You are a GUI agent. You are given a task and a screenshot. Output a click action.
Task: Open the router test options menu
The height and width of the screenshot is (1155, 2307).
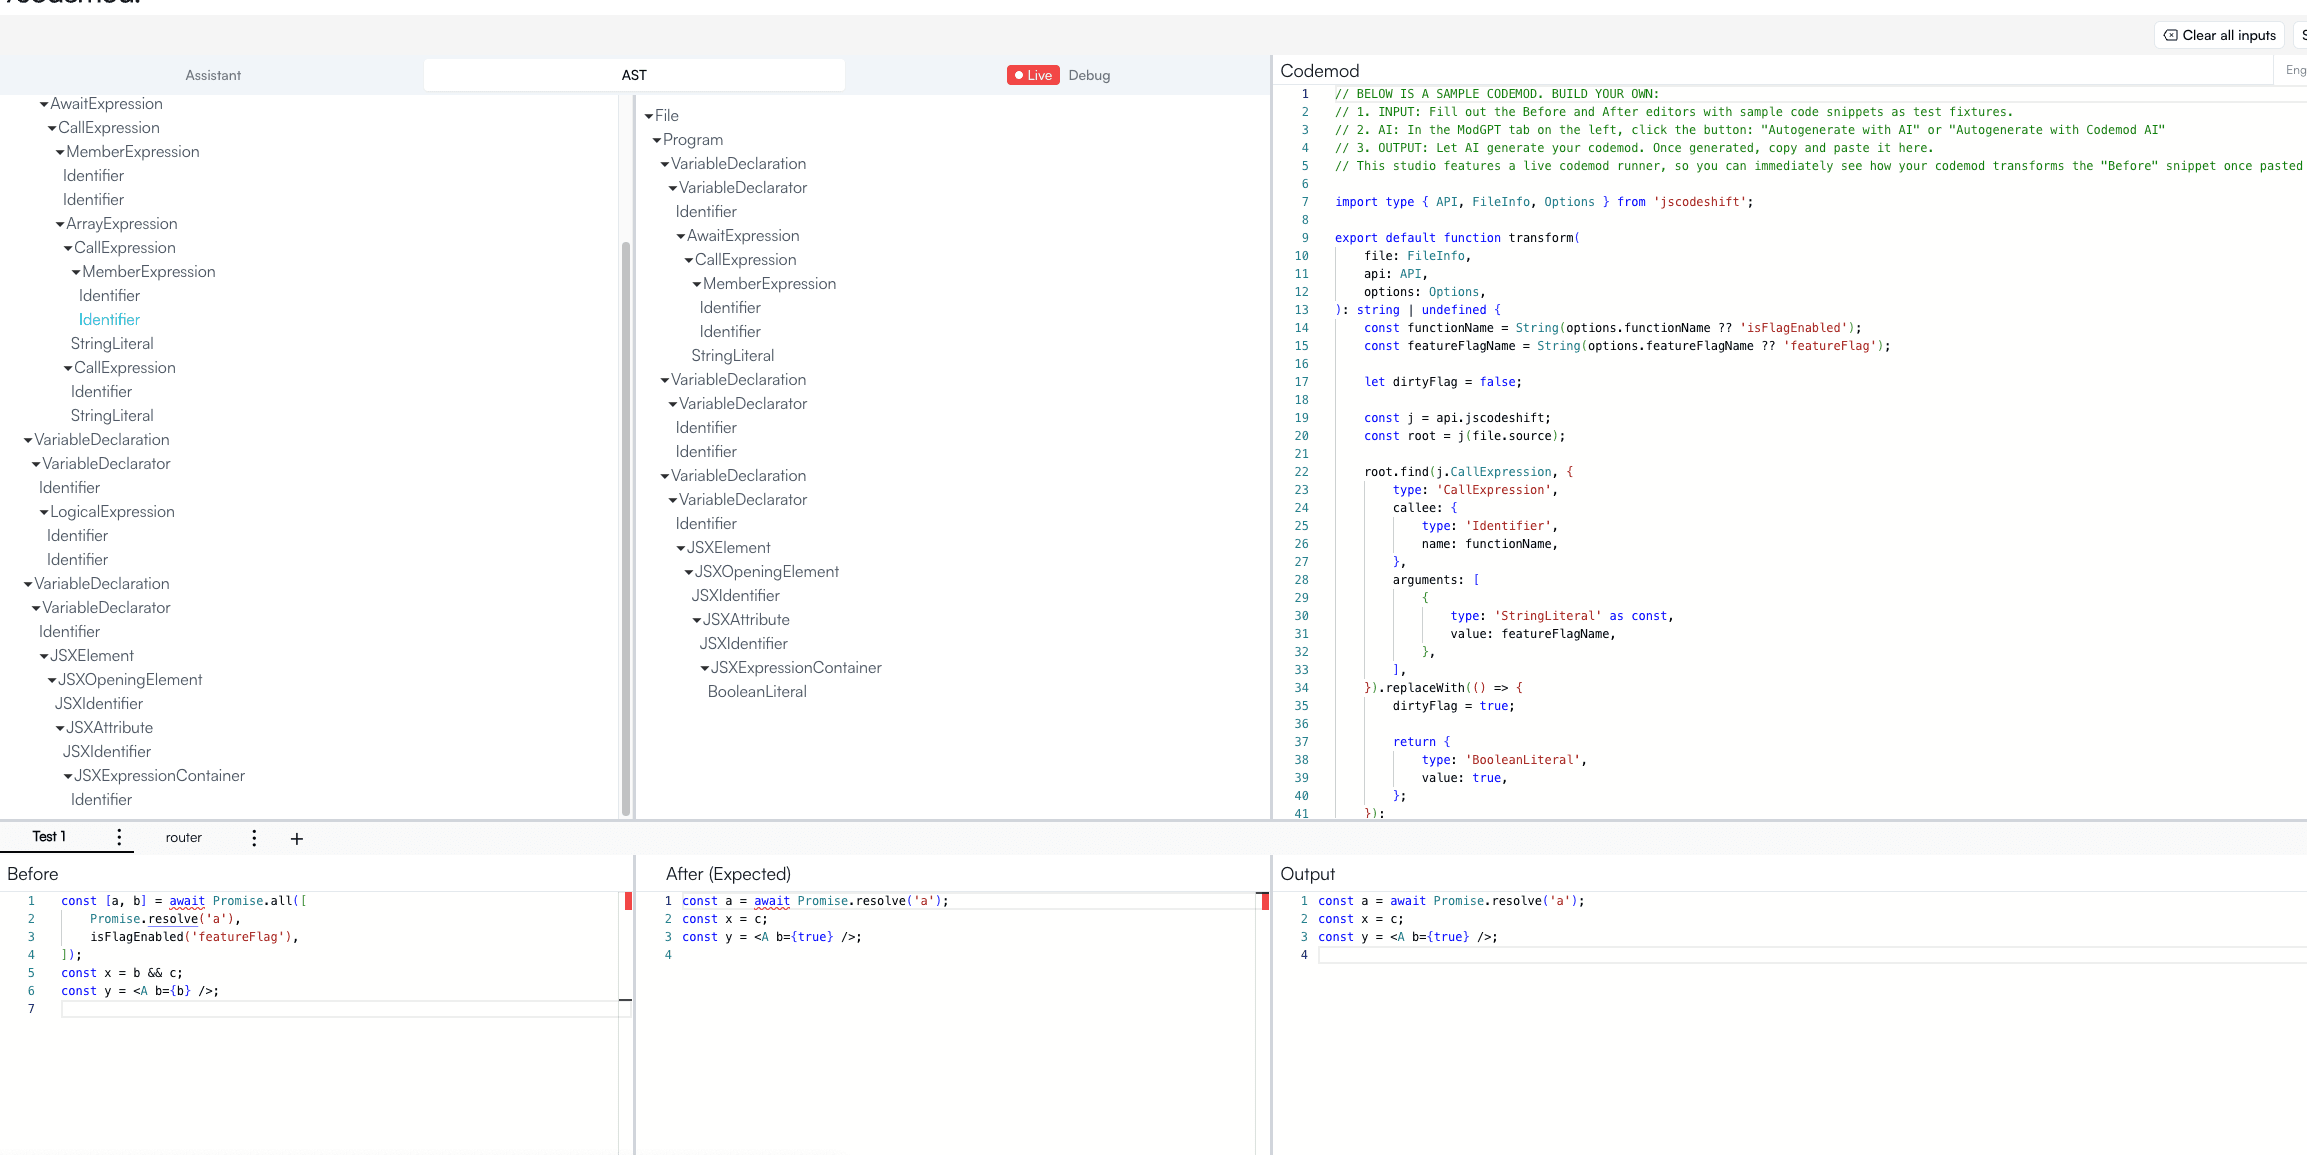(x=254, y=838)
